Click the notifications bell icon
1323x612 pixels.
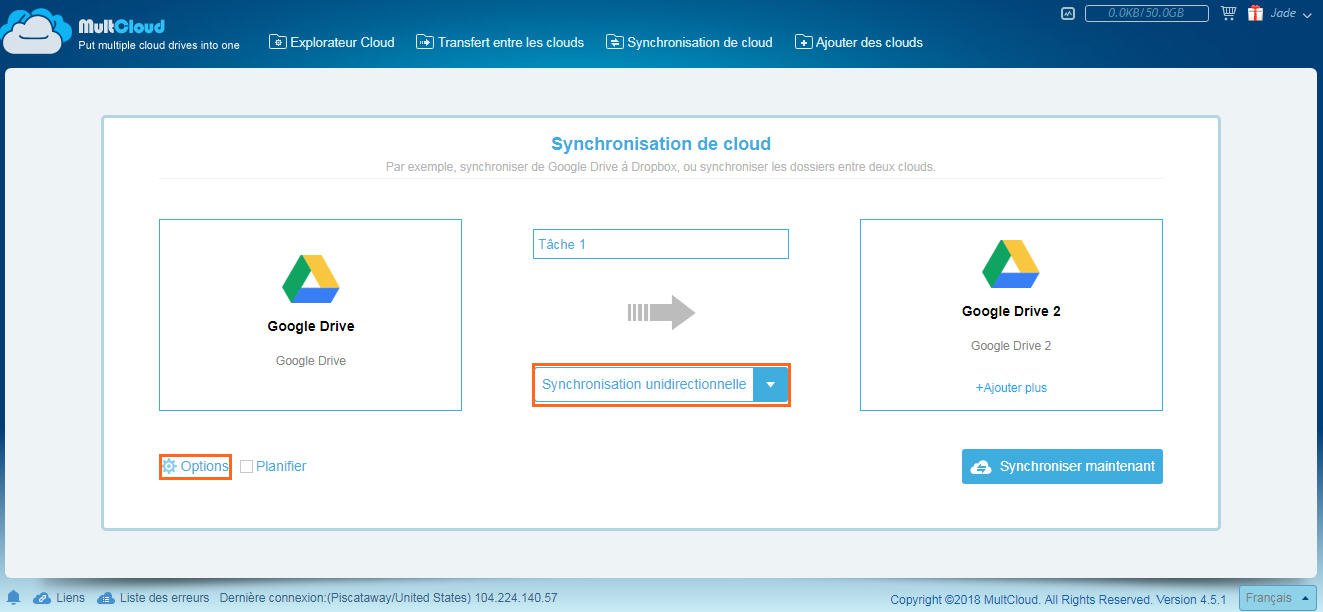[12, 598]
